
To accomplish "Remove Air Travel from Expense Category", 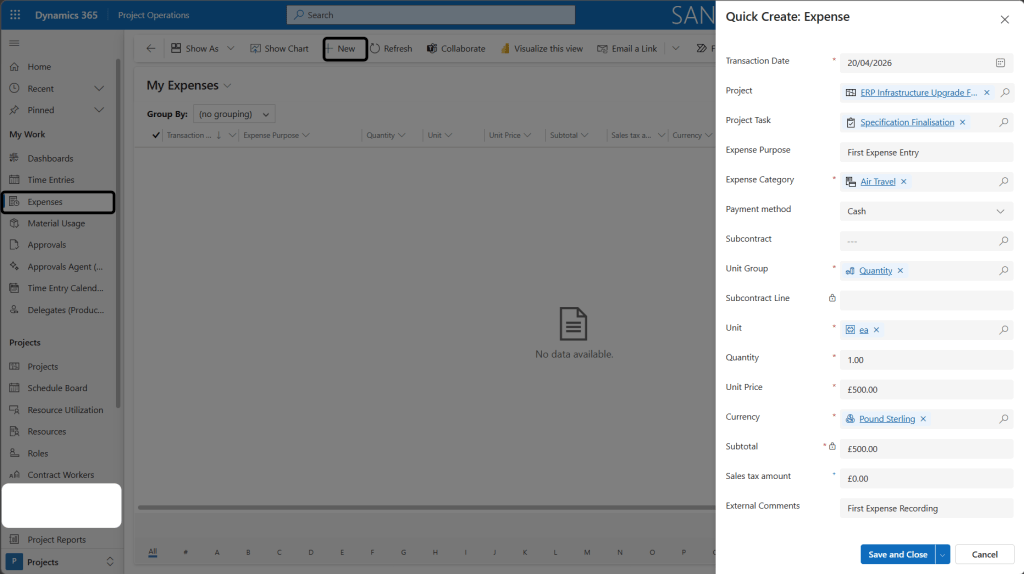I will [904, 182].
